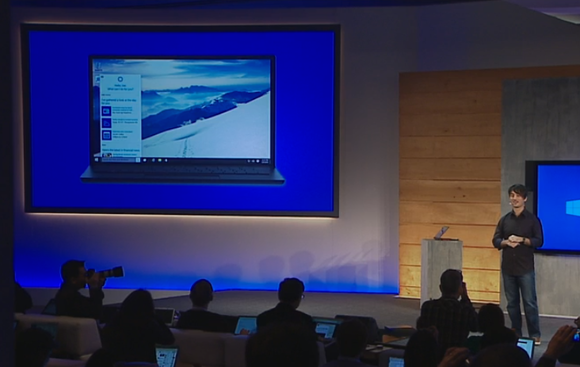Open File Explorer's yellow folder taskbar icon
The image size is (580, 367).
(x=160, y=160)
